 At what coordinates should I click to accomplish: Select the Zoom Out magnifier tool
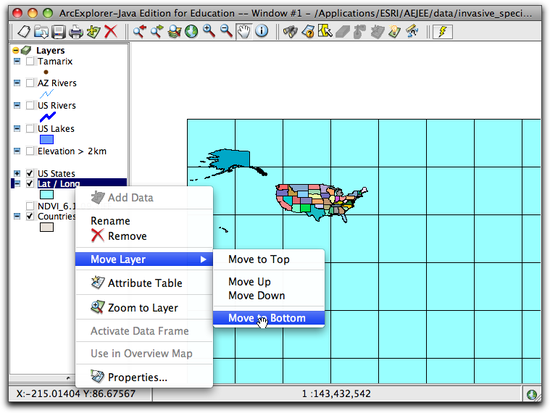pos(226,31)
